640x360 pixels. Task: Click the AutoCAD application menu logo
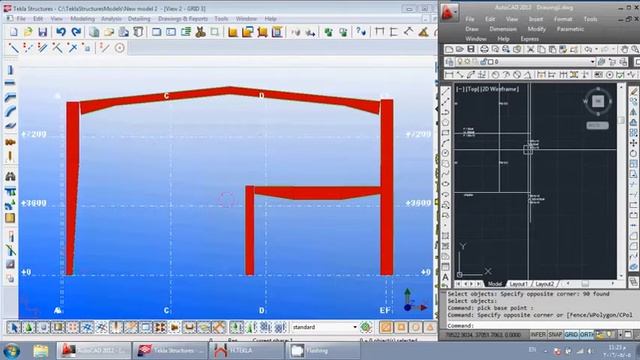pos(449,13)
